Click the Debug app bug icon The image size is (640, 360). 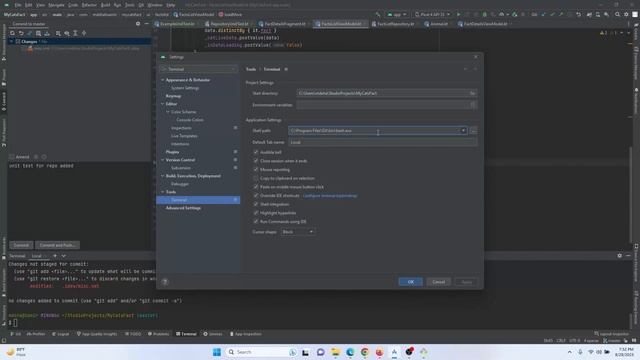click(x=484, y=14)
